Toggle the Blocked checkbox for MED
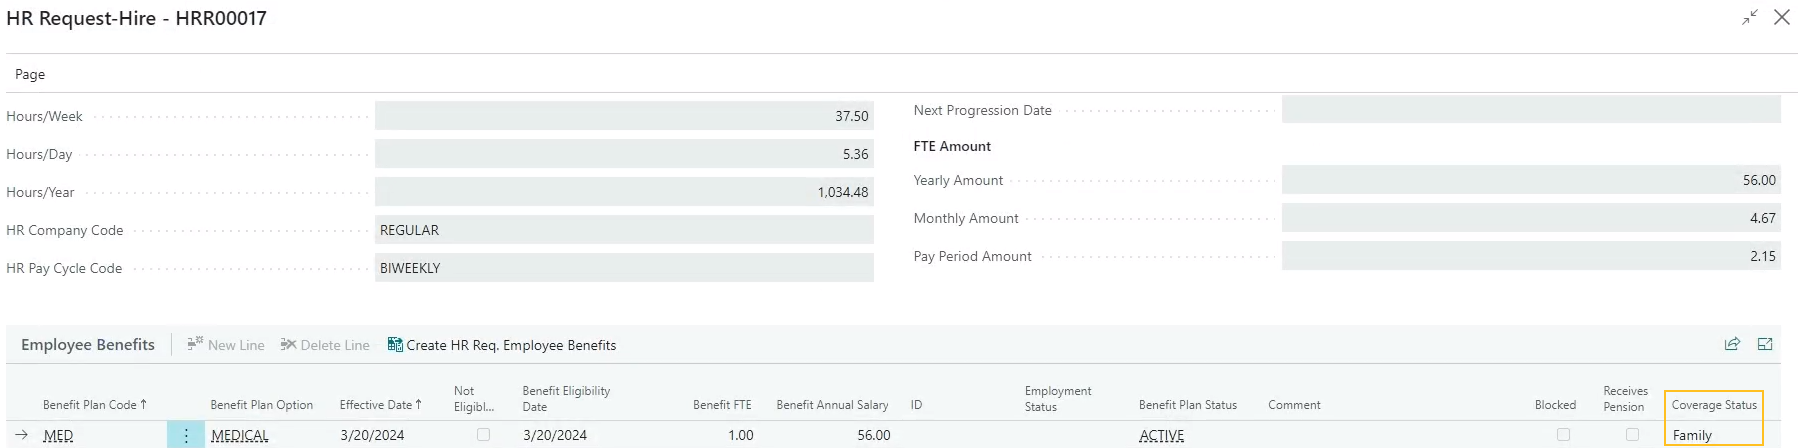 tap(1563, 435)
